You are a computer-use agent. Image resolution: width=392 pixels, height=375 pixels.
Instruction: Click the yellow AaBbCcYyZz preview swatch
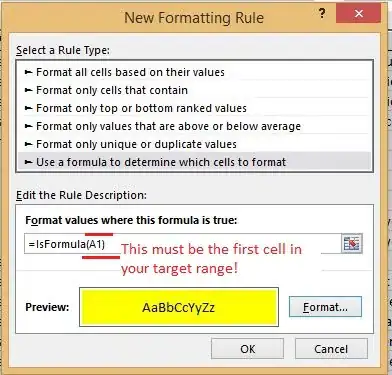point(179,307)
